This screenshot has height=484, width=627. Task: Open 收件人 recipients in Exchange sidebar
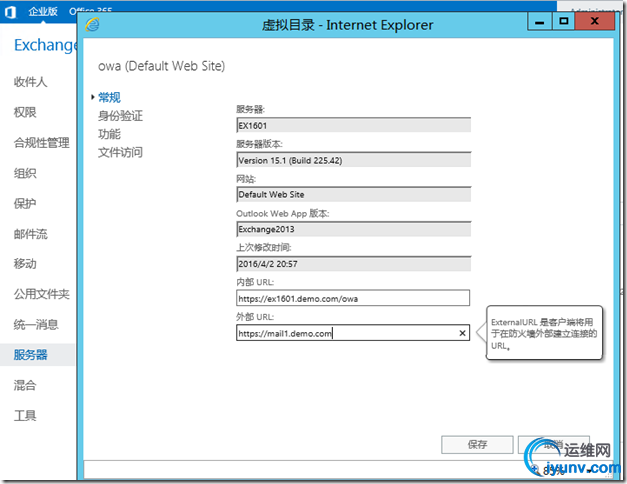(x=30, y=82)
